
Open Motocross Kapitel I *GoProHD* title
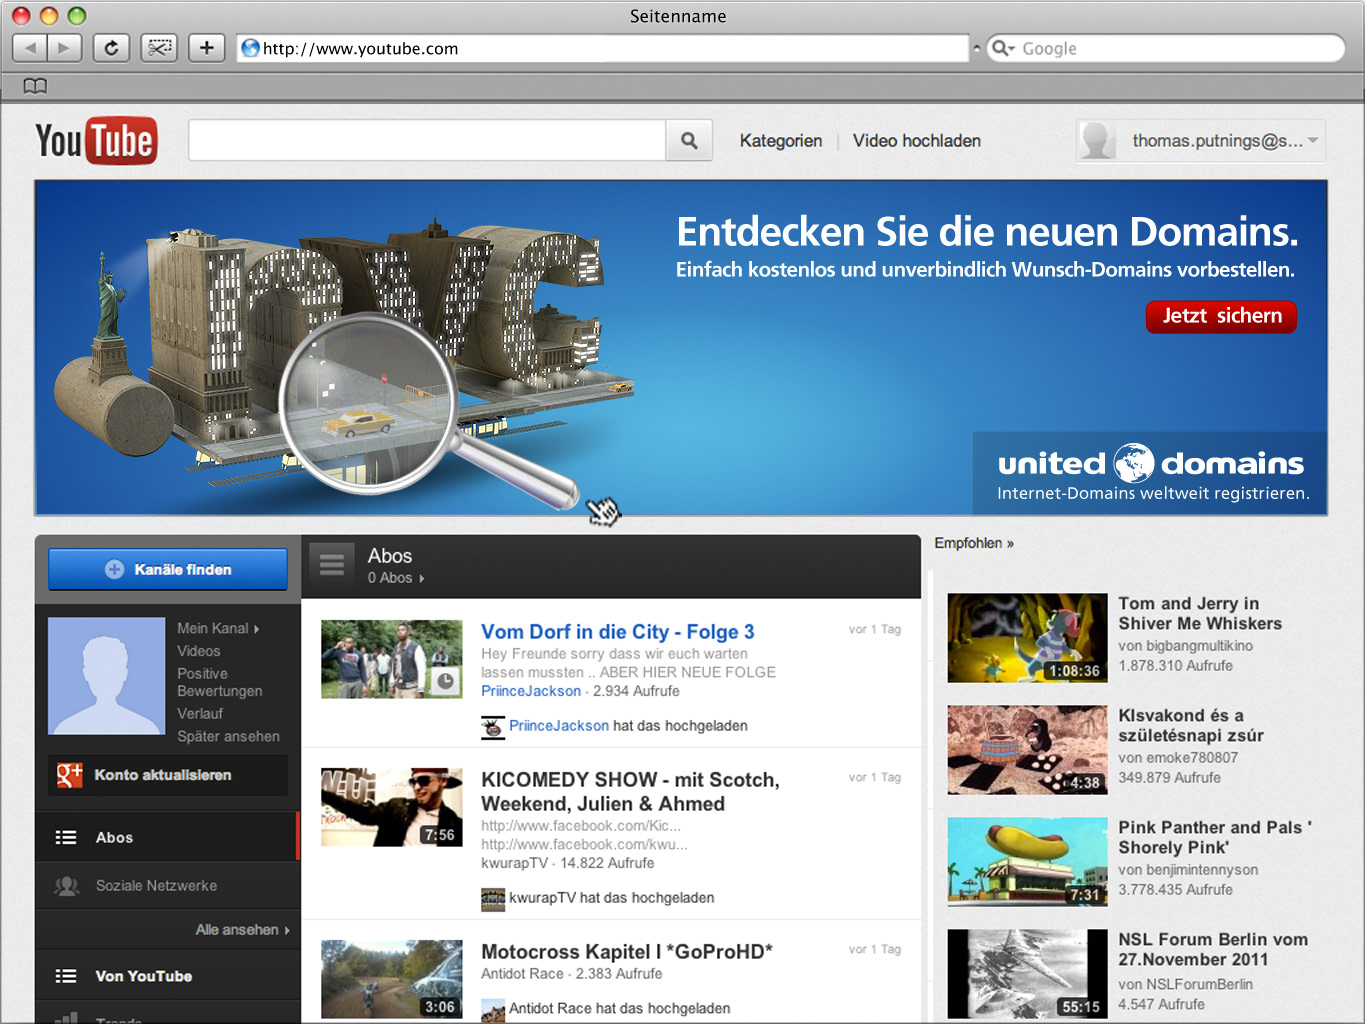coord(627,952)
